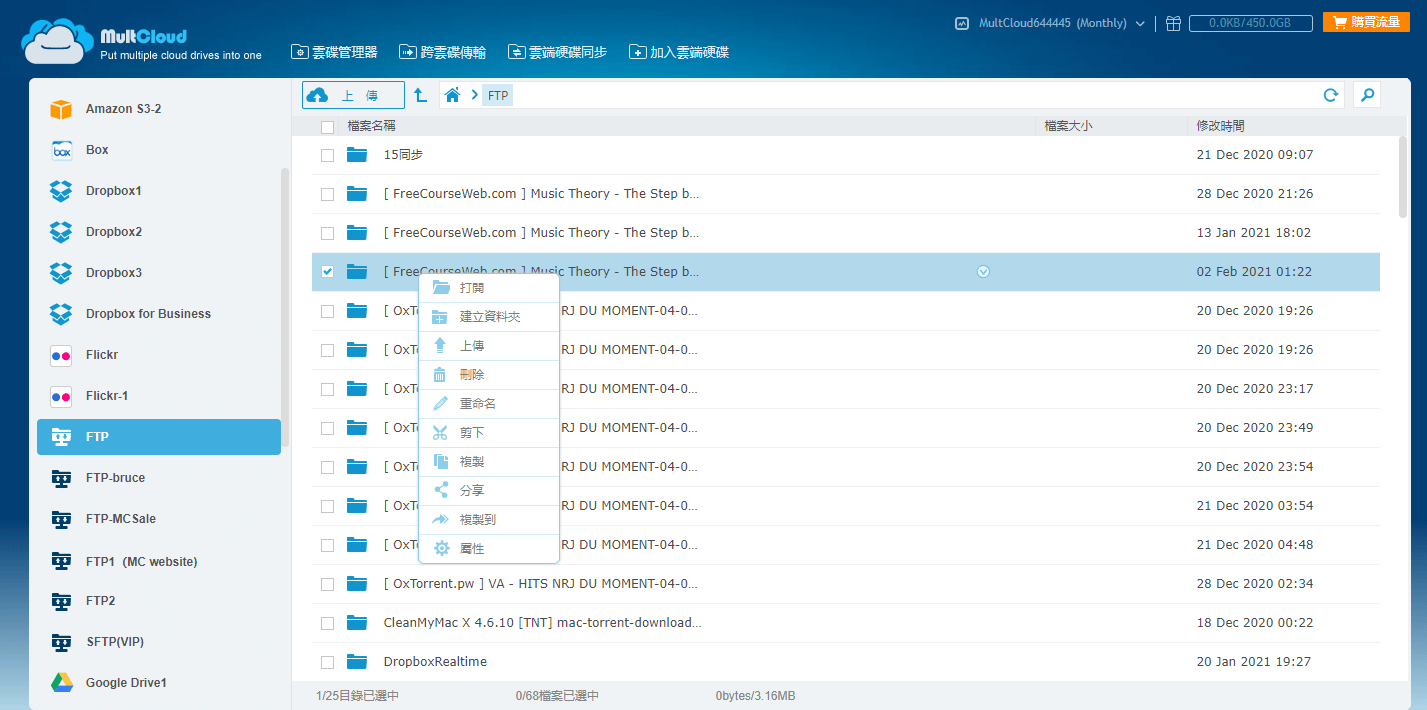Check the 15同步 folder checkbox
The width and height of the screenshot is (1427, 710).
[327, 155]
